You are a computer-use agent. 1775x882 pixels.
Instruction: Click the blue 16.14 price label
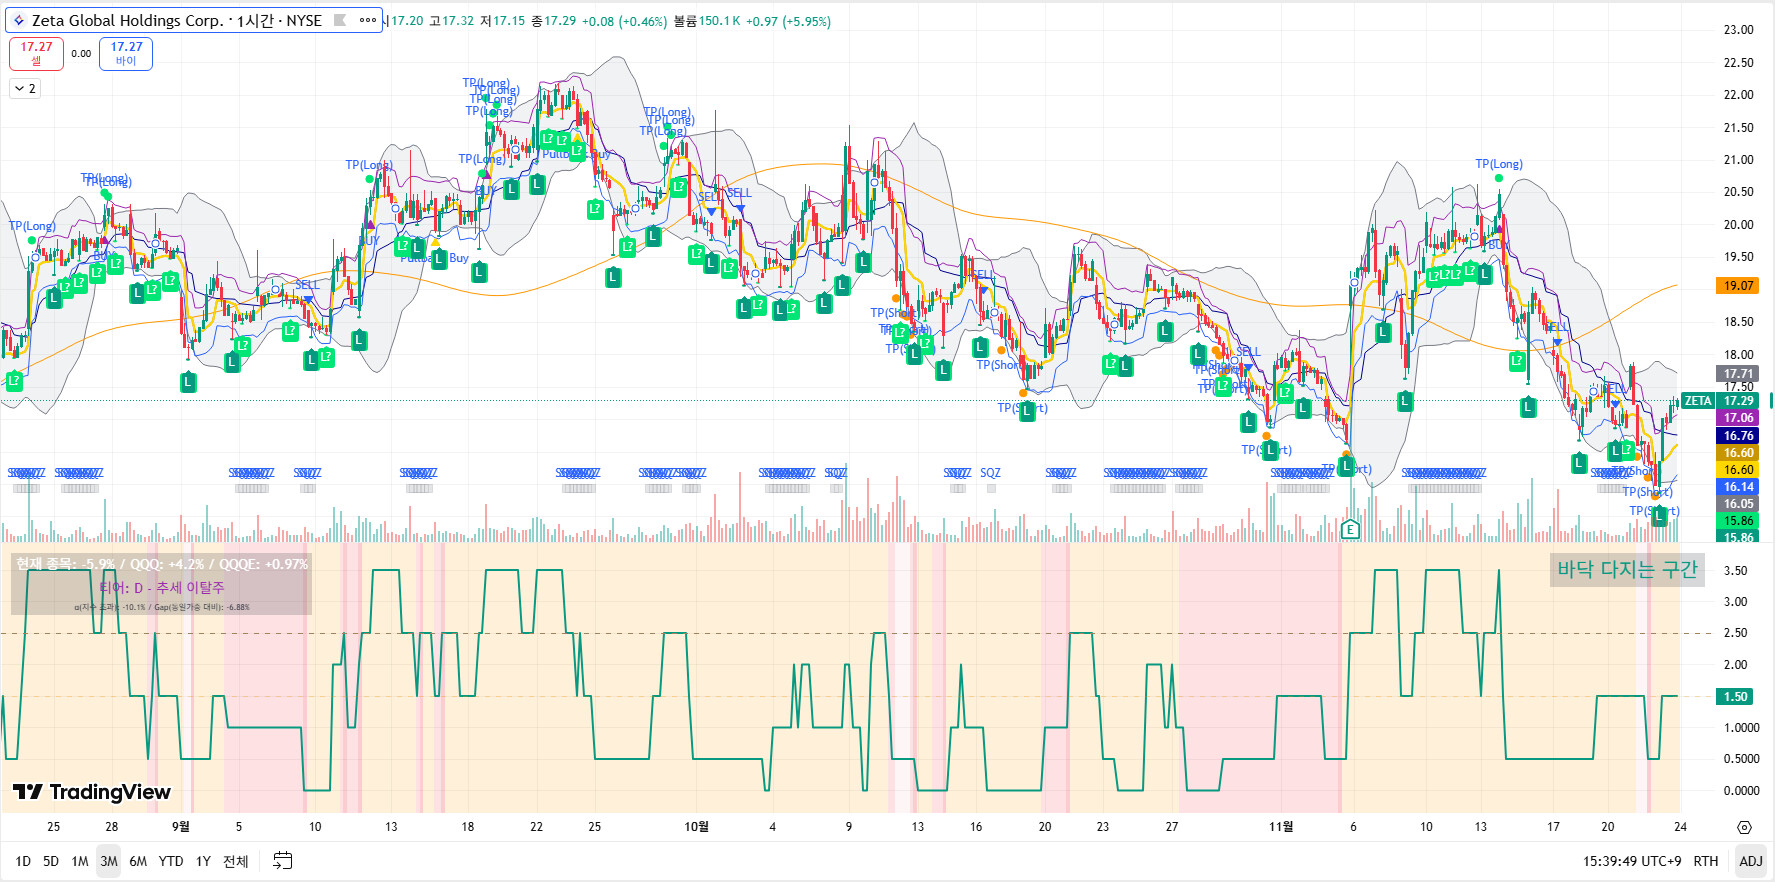[x=1739, y=487]
